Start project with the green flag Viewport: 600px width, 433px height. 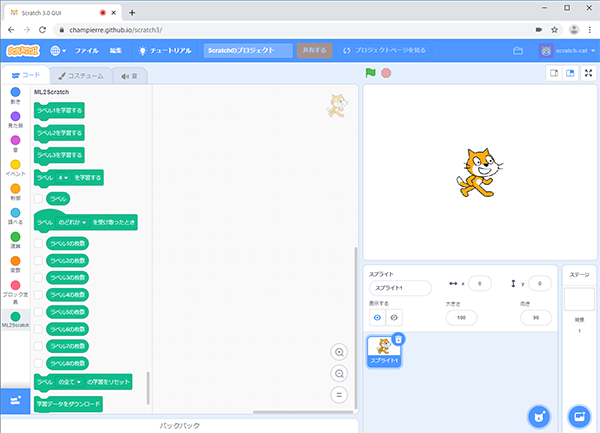click(x=370, y=73)
